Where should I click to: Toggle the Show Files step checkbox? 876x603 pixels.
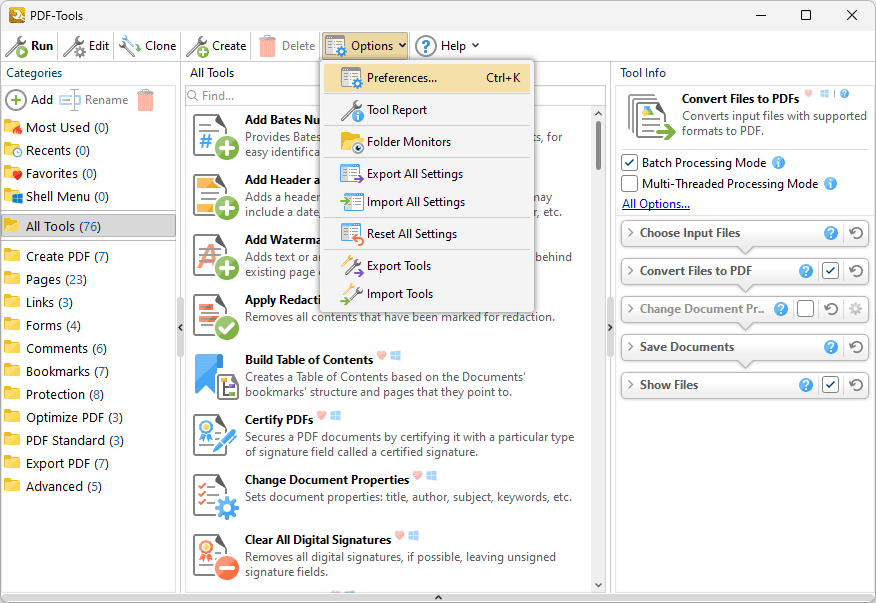pyautogui.click(x=831, y=385)
